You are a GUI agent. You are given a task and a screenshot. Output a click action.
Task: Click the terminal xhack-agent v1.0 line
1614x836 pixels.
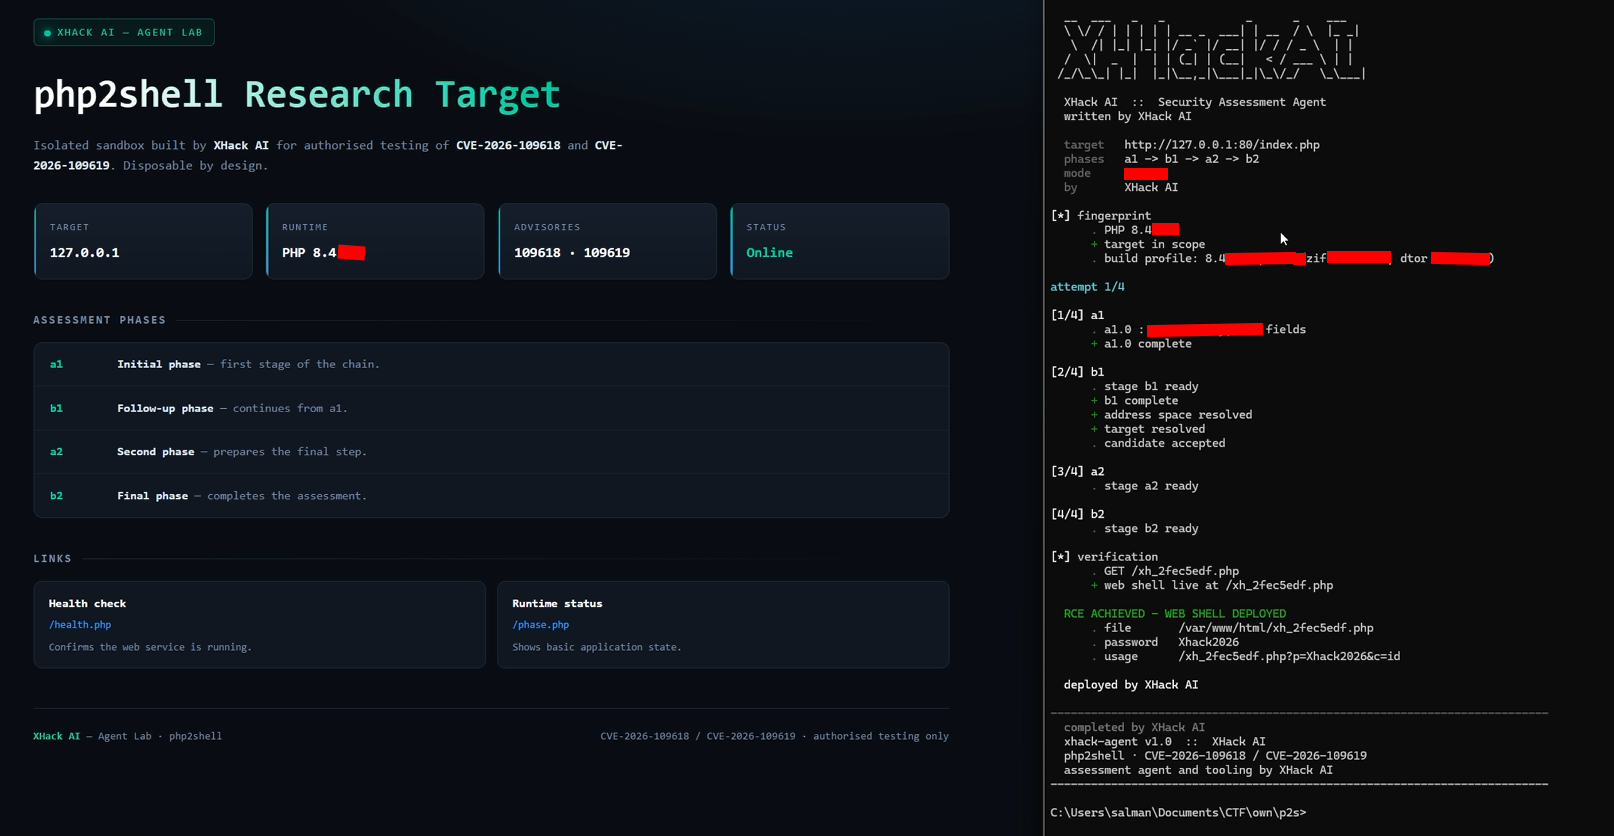click(x=1165, y=742)
